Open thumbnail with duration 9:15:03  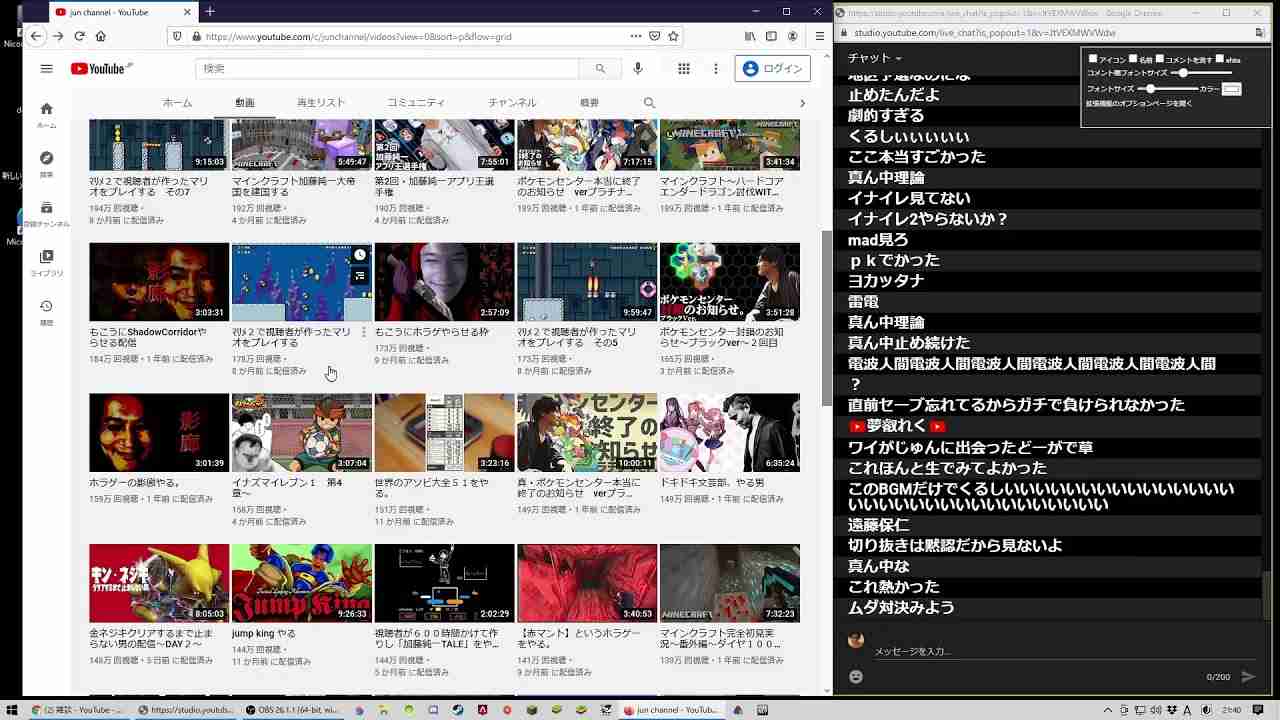159,145
